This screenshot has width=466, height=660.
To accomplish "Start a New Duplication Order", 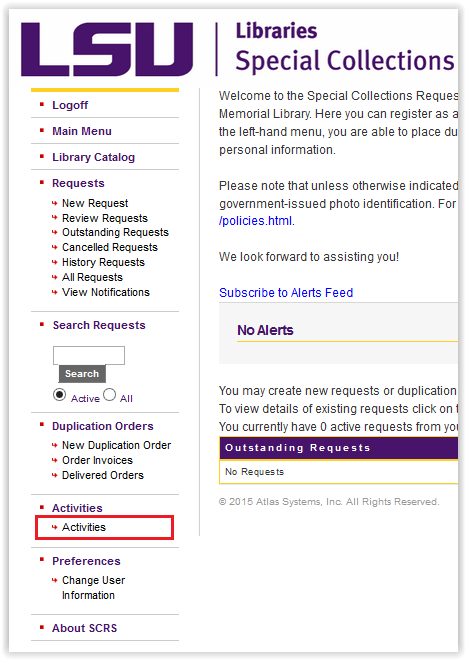I will 117,445.
